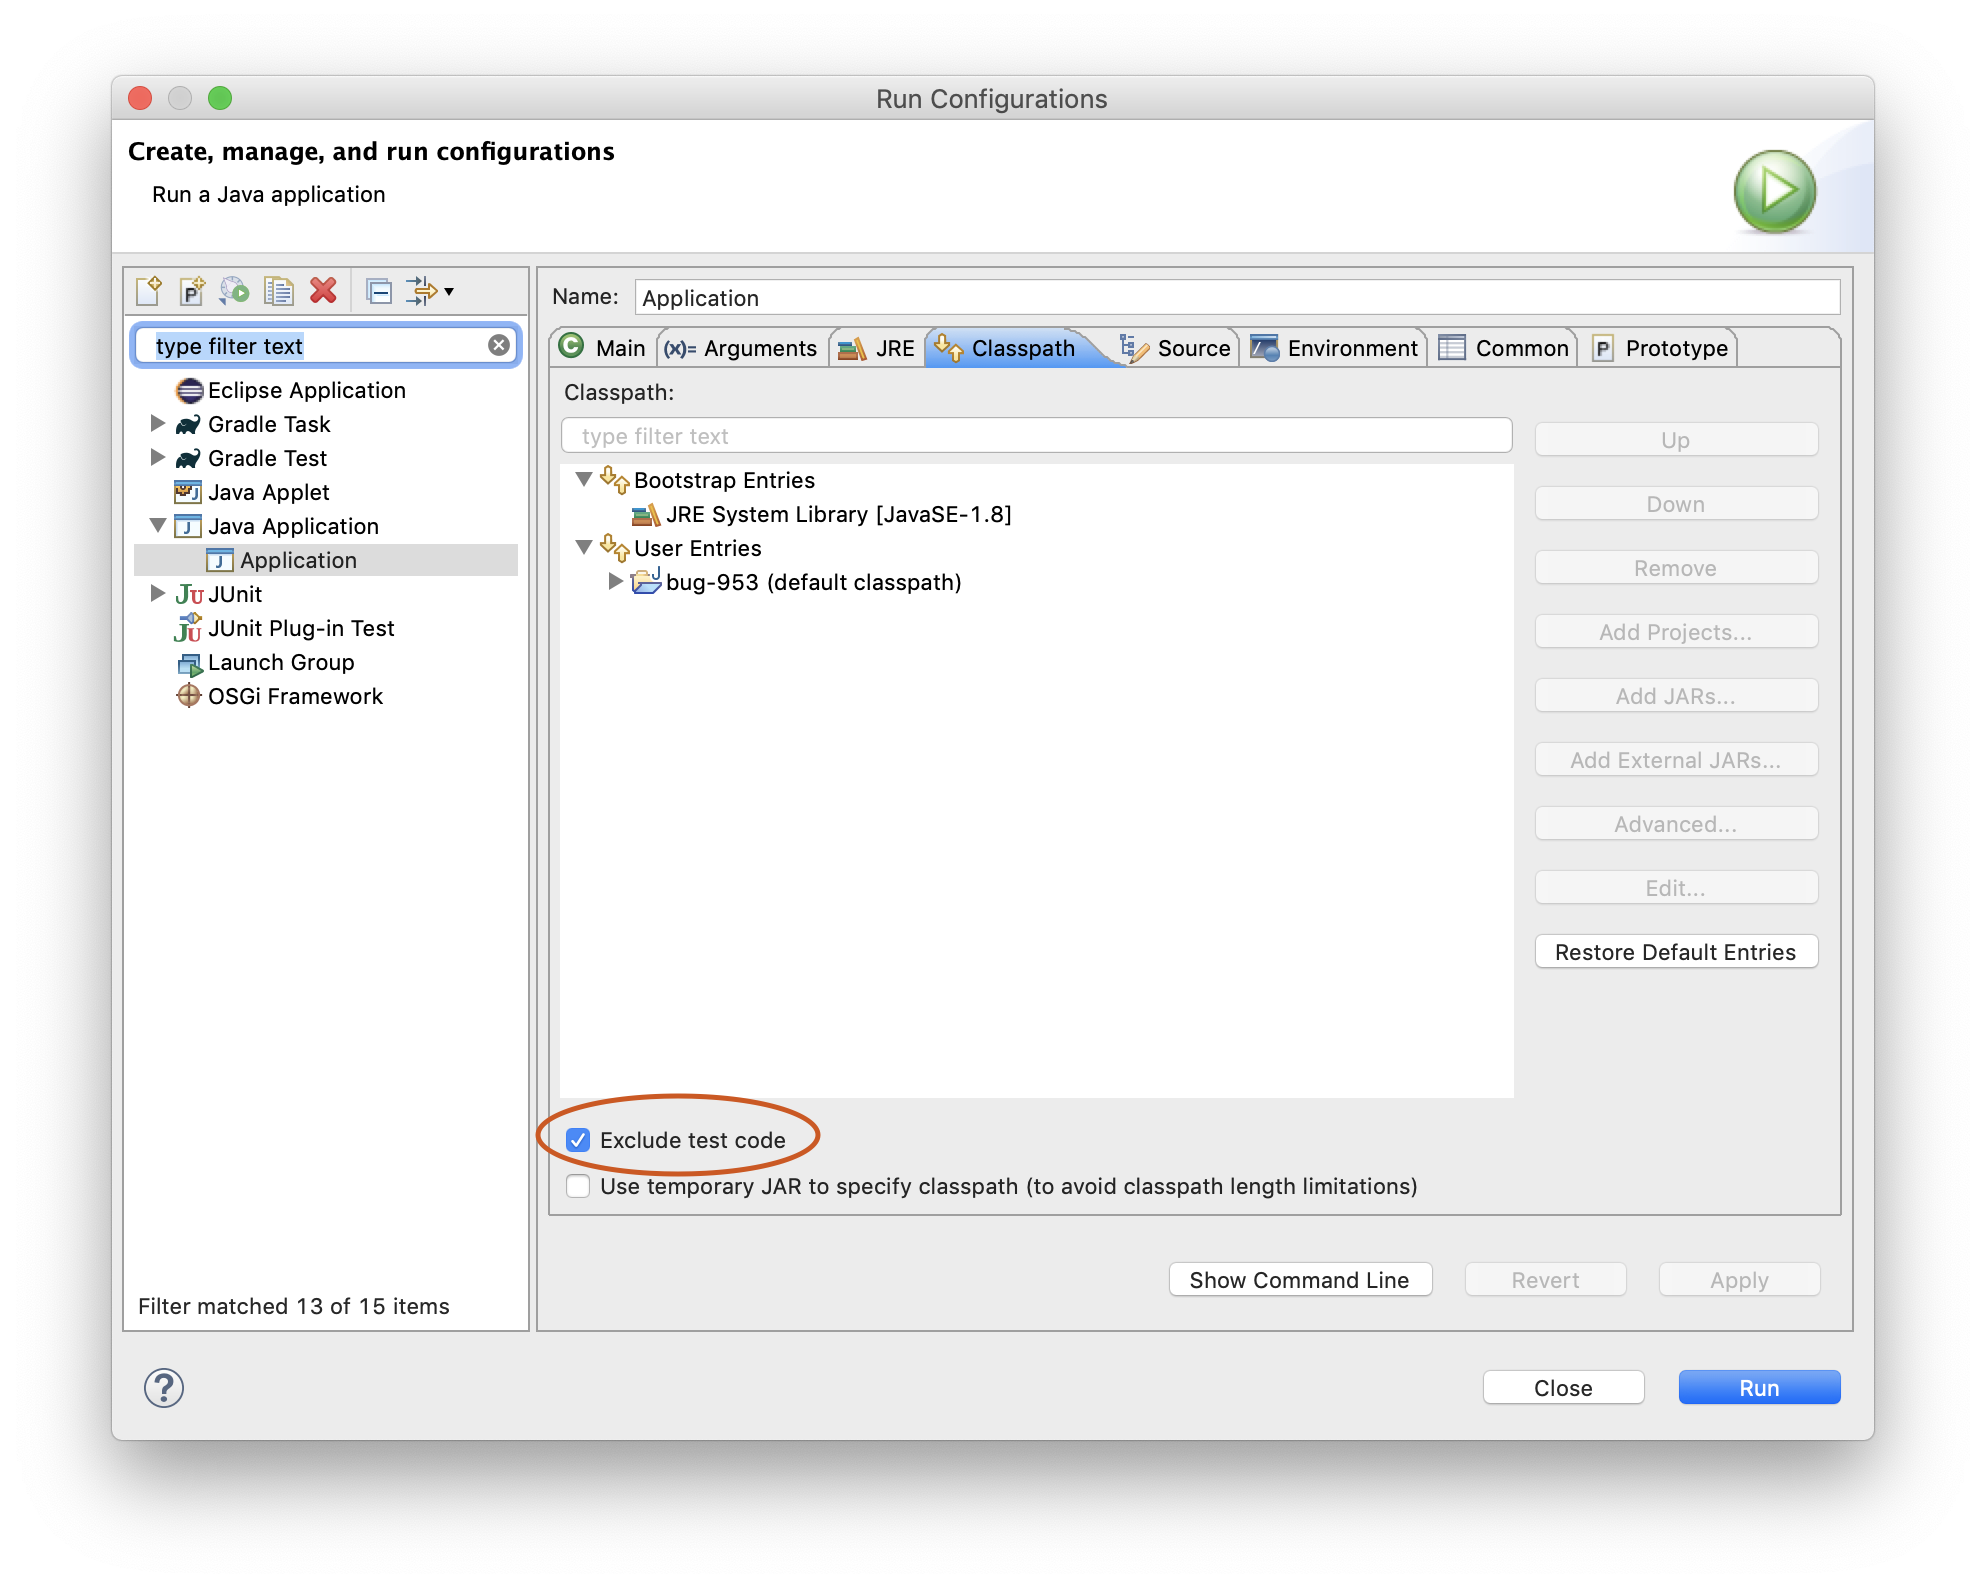Delete the selected launch configuration with the red X
Image resolution: width=1986 pixels, height=1588 pixels.
click(323, 291)
